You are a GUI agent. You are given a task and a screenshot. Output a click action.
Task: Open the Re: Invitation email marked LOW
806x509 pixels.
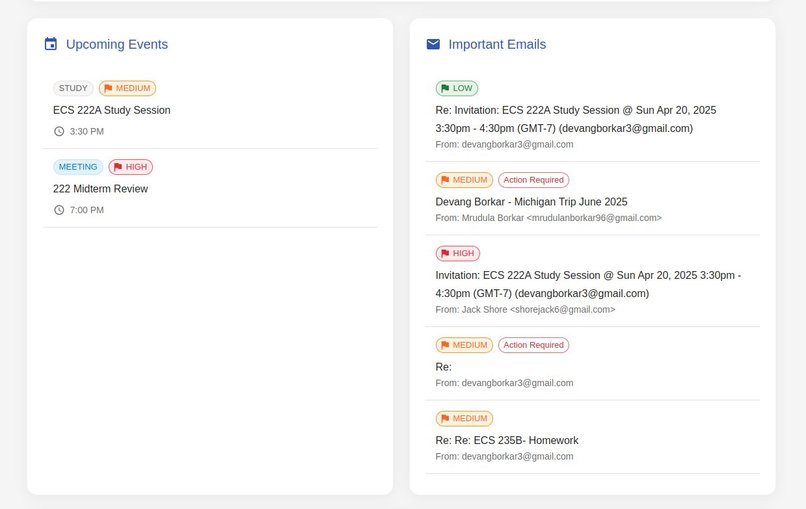click(x=593, y=116)
